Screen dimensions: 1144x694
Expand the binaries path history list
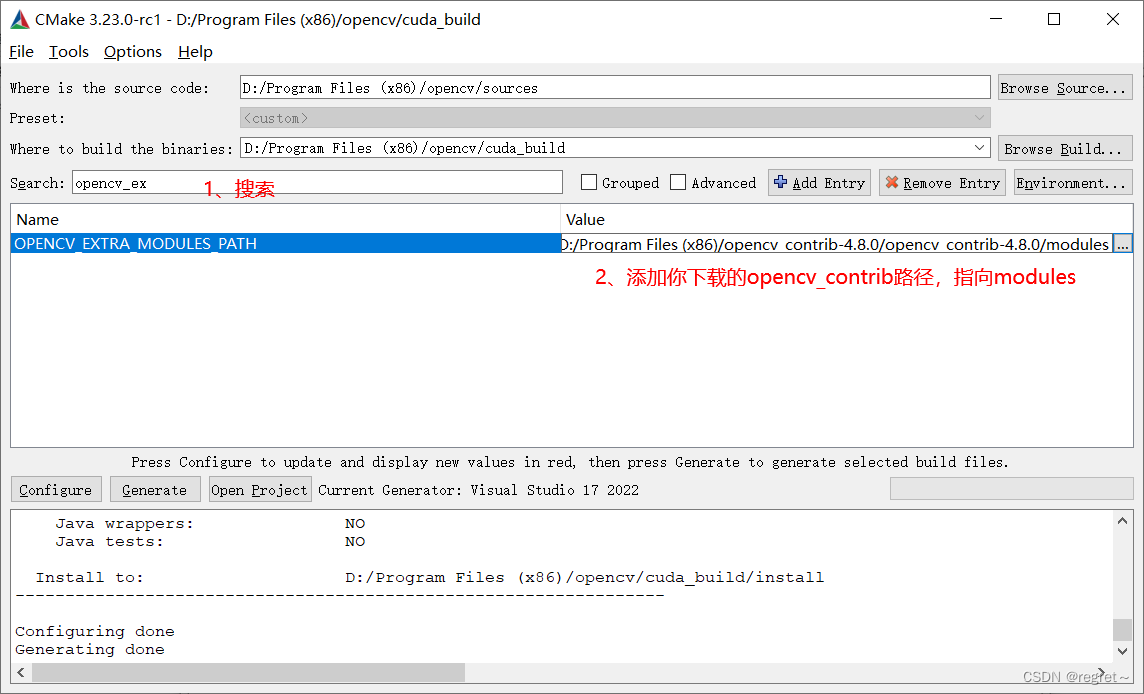point(977,148)
